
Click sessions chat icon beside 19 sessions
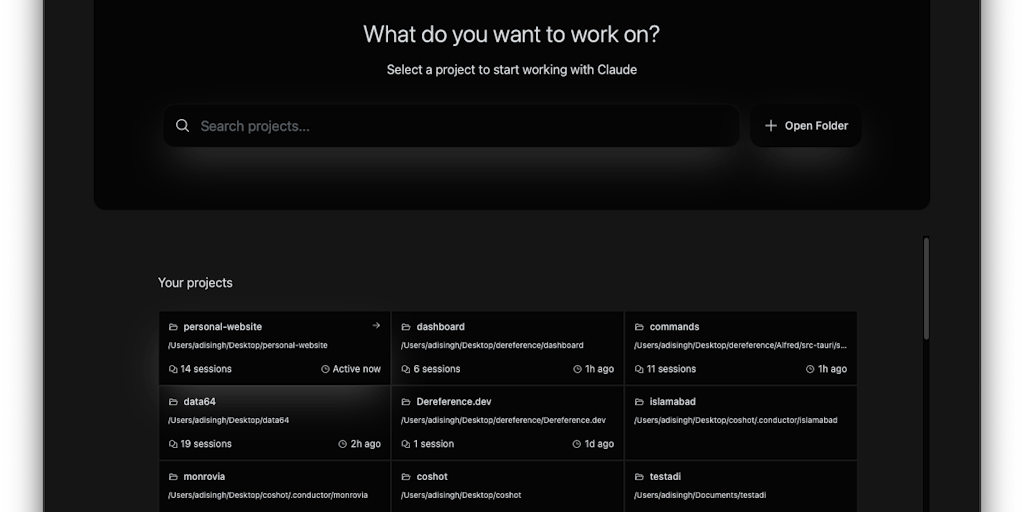pos(173,444)
